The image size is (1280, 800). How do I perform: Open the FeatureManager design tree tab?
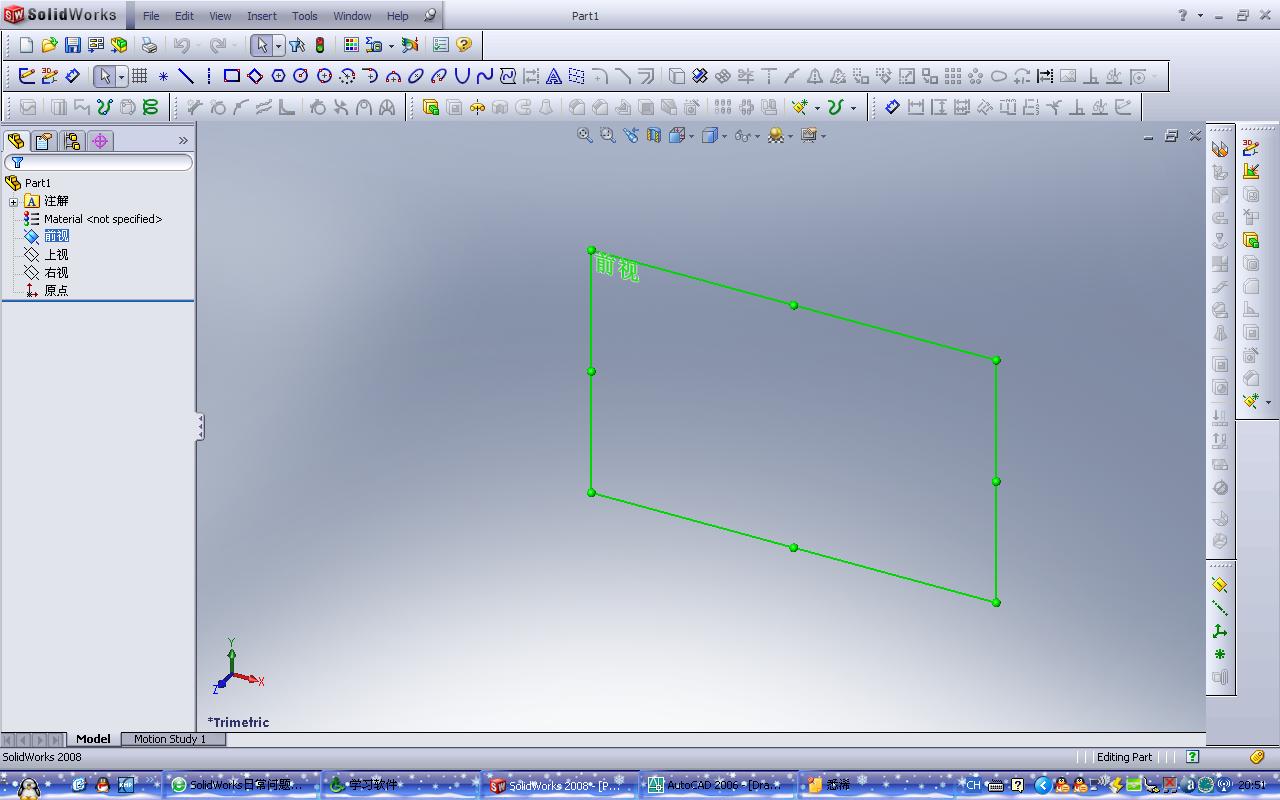16,141
